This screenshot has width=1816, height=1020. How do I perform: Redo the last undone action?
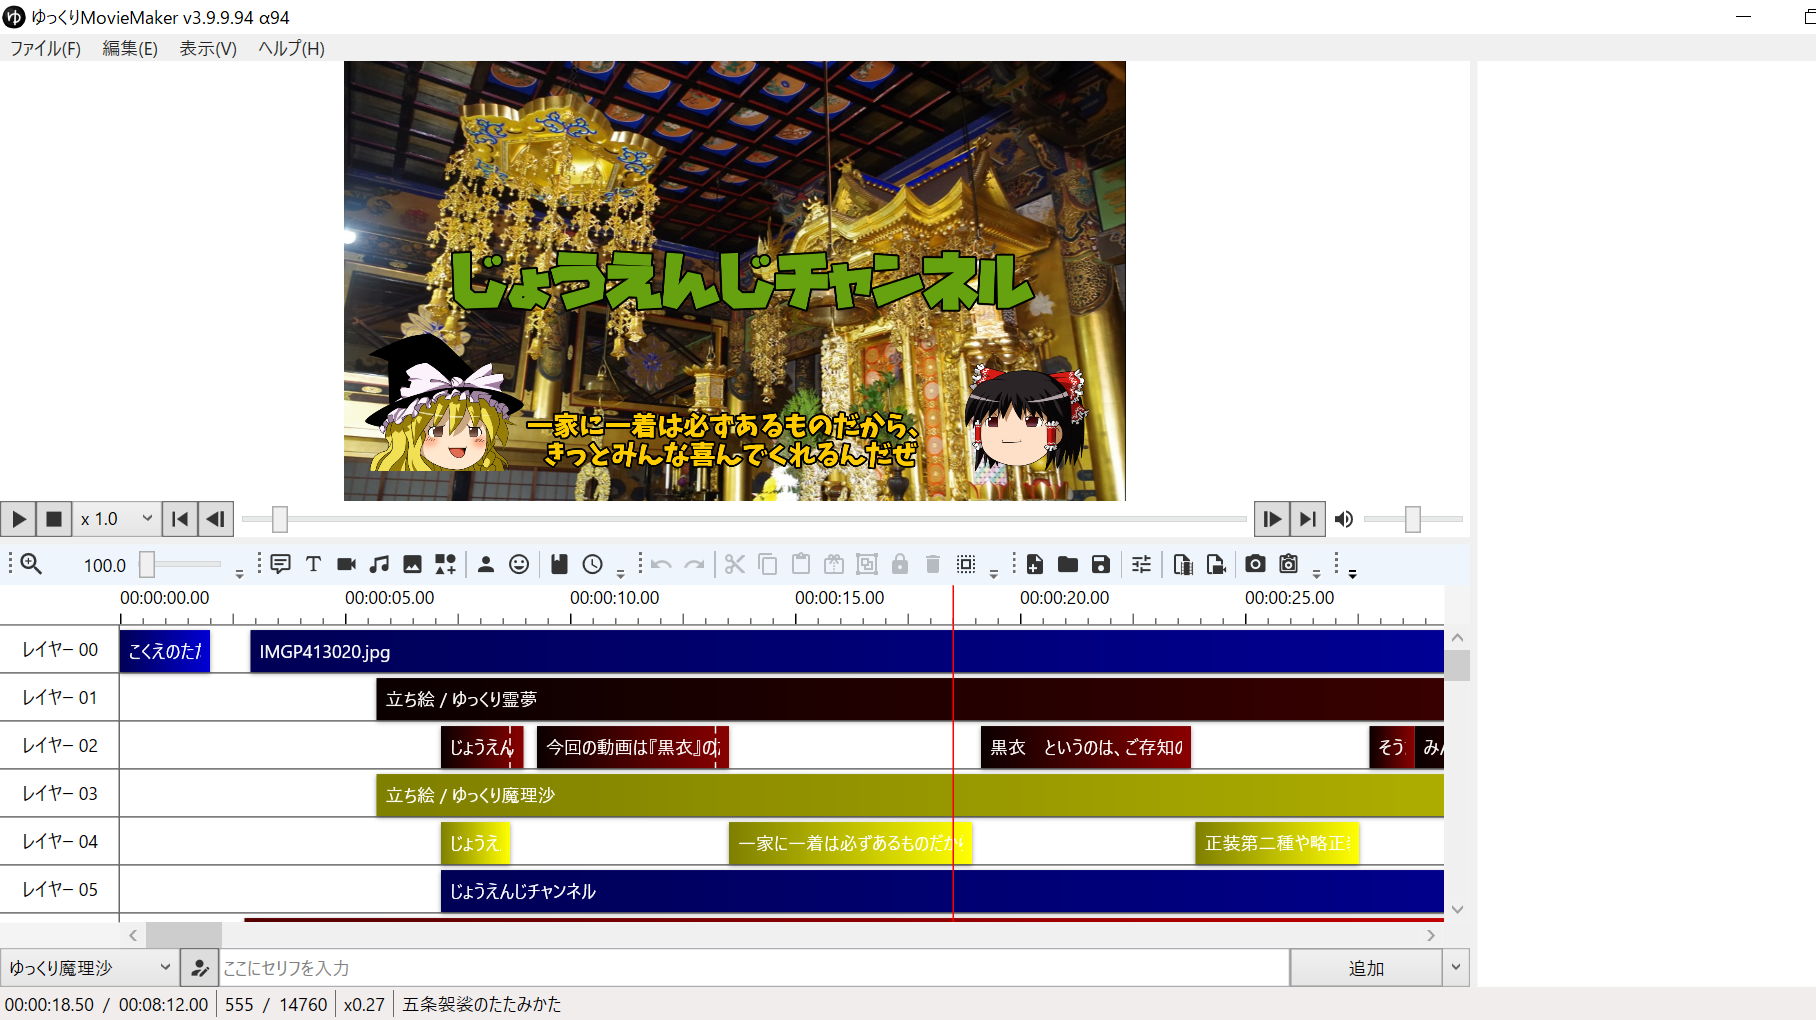click(x=694, y=564)
